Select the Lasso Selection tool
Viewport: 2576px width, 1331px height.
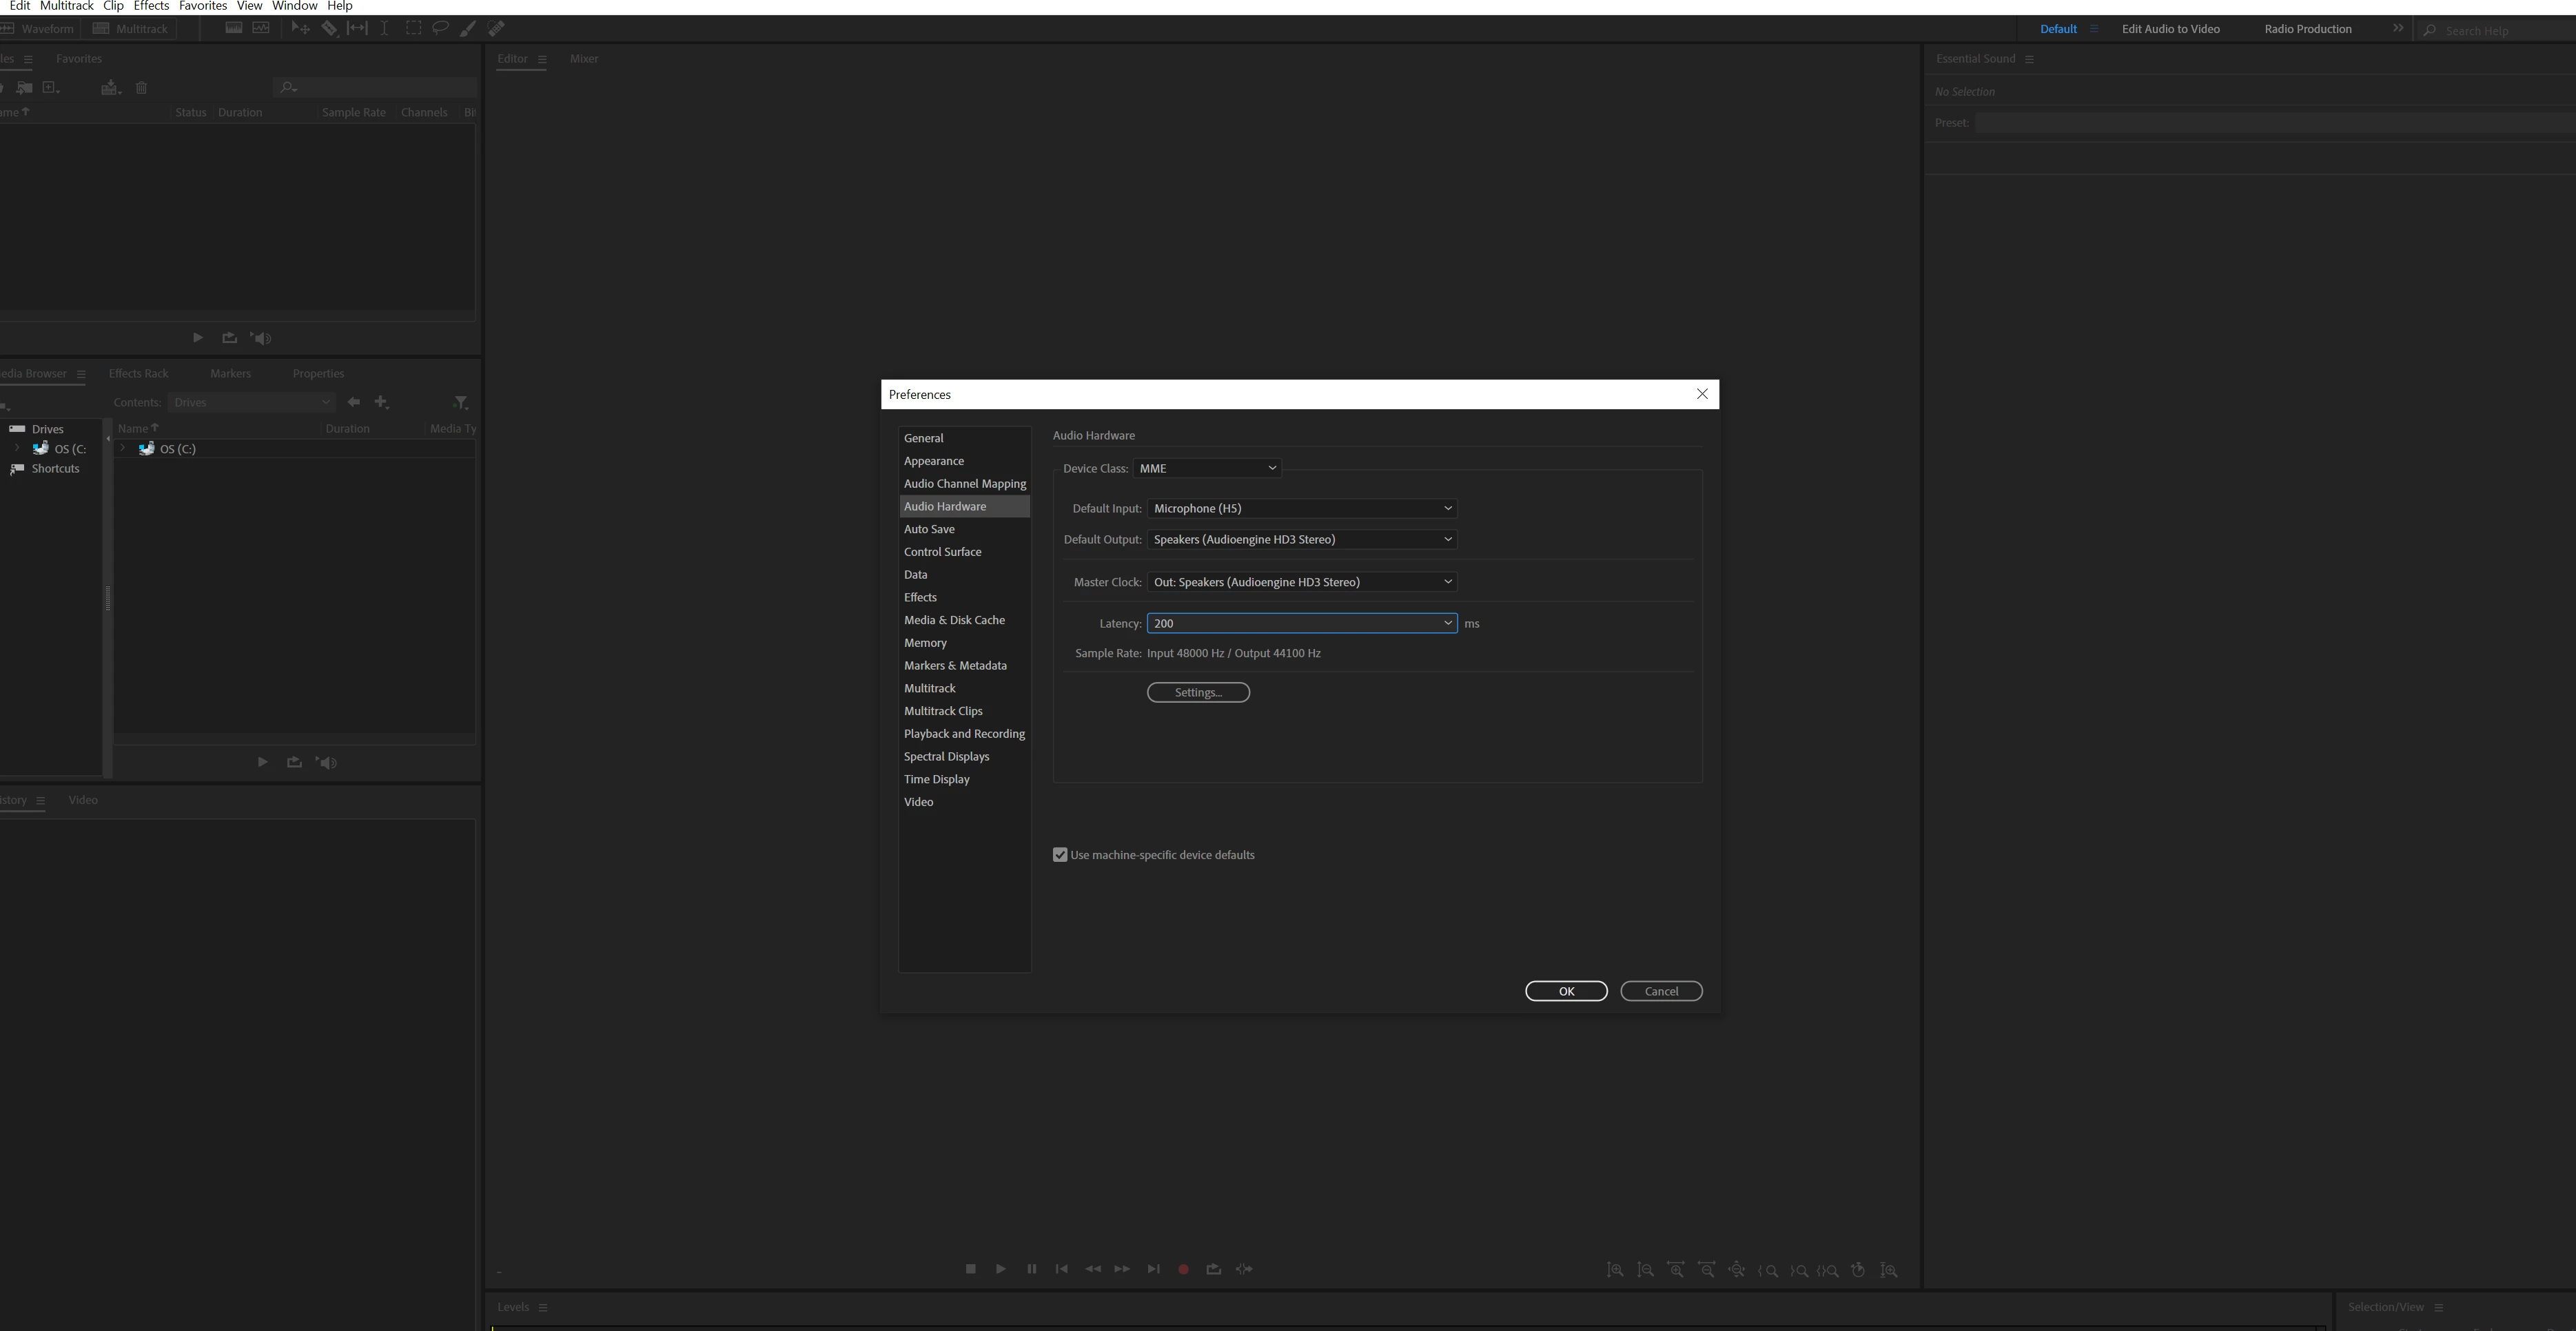point(440,29)
